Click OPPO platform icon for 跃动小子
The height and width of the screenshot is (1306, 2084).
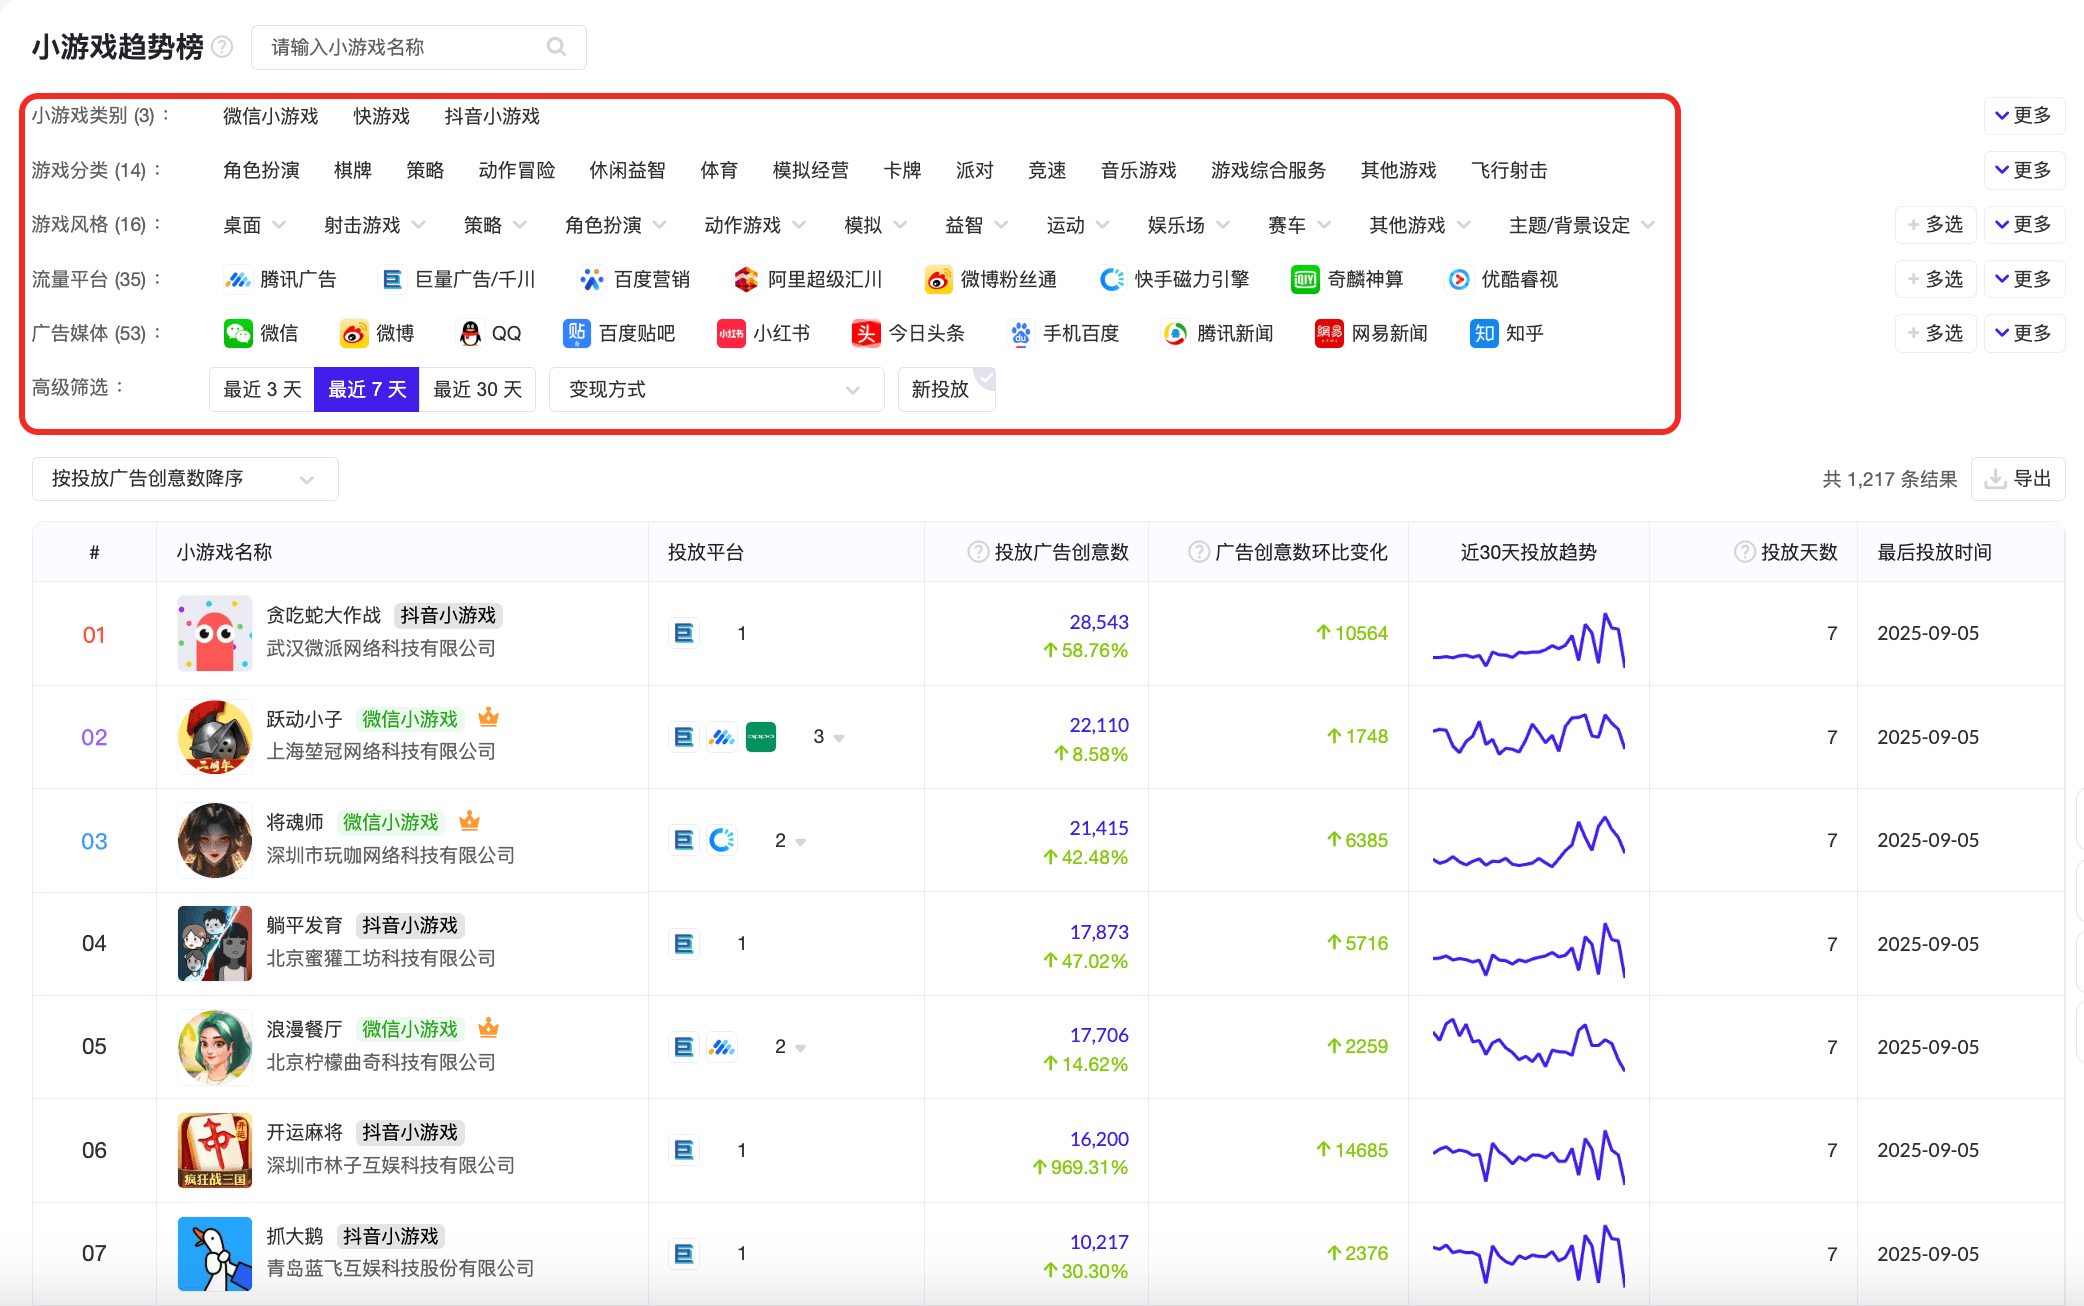click(761, 737)
